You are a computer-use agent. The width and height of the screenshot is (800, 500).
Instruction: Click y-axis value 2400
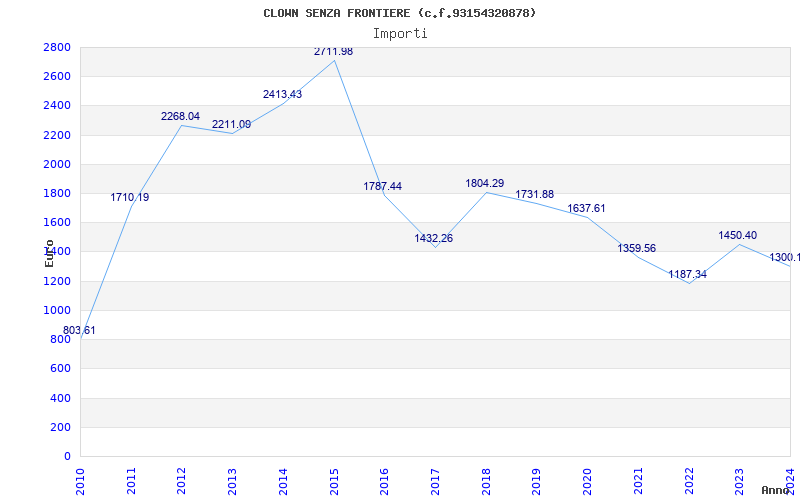(x=57, y=106)
